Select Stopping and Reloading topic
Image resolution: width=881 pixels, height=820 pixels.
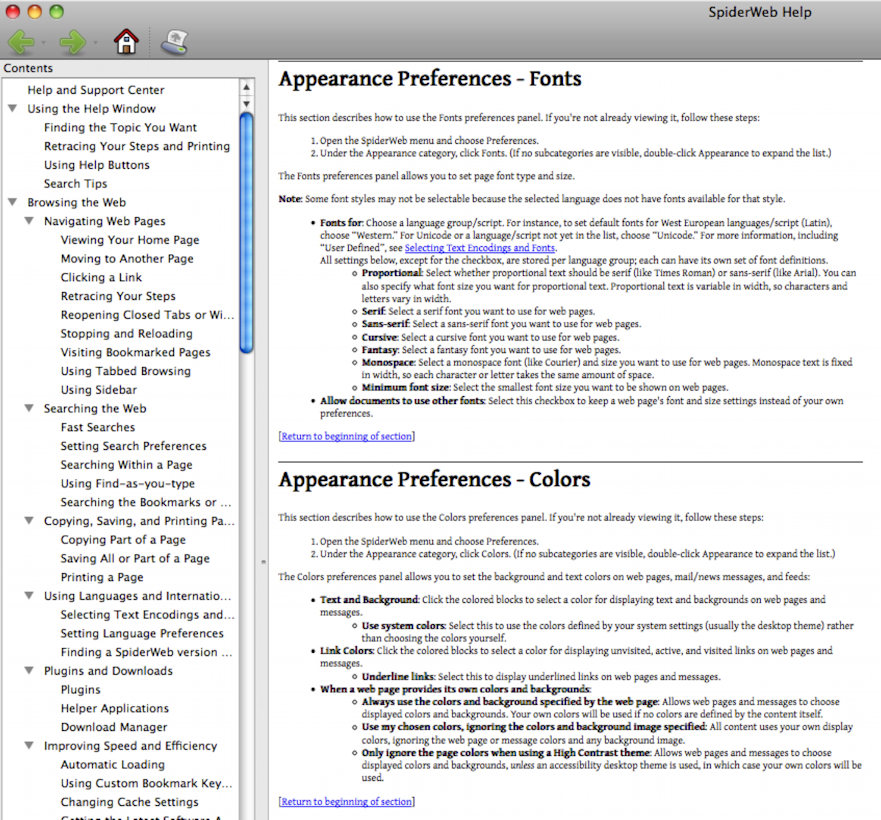pos(126,333)
